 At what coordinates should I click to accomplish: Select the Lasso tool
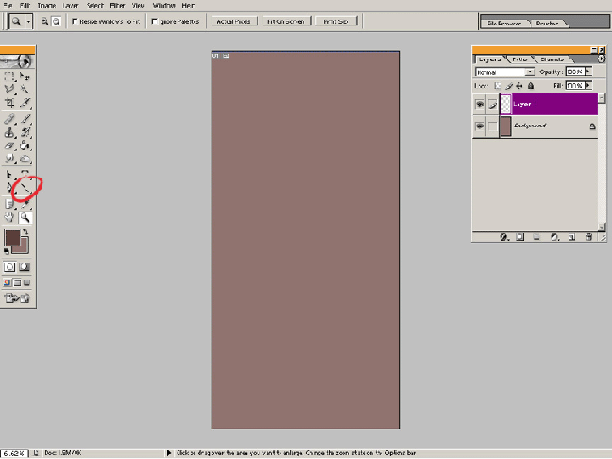point(9,89)
